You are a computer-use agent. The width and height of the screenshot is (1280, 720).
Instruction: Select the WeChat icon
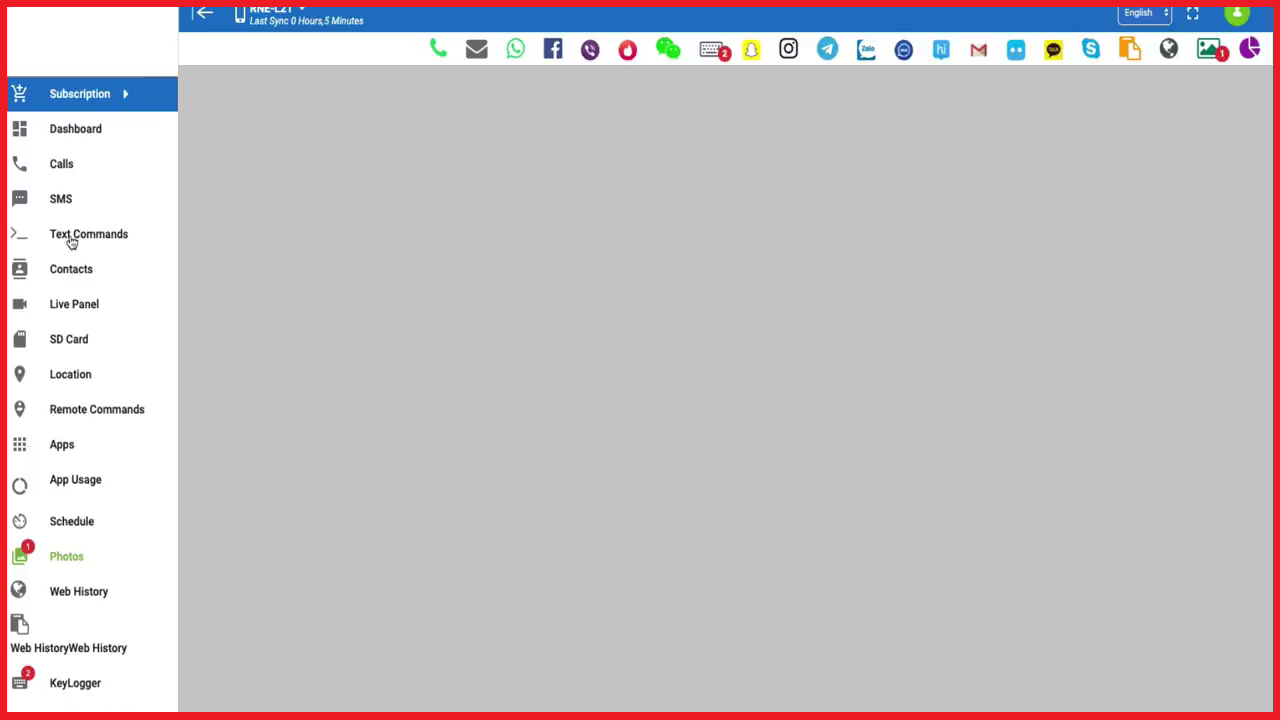pos(667,49)
